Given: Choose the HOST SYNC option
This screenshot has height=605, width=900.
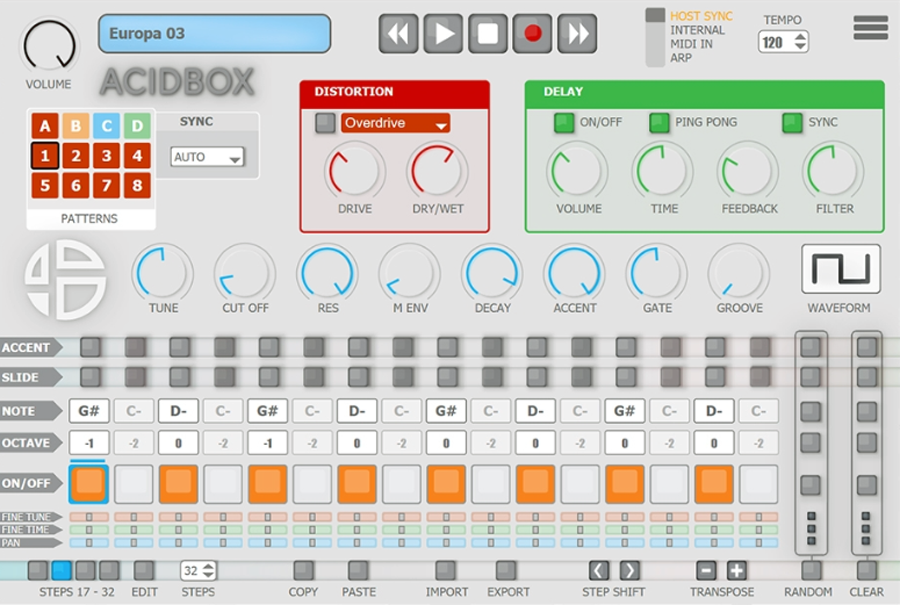Looking at the screenshot, I should pyautogui.click(x=701, y=16).
